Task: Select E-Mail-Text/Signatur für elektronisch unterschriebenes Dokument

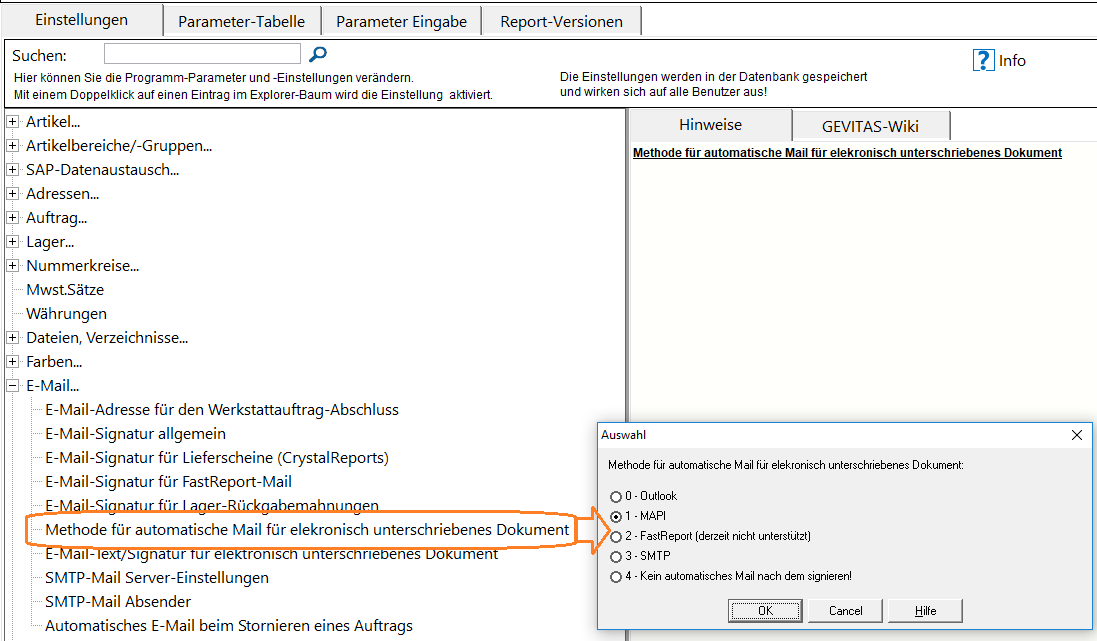Action: coord(271,554)
